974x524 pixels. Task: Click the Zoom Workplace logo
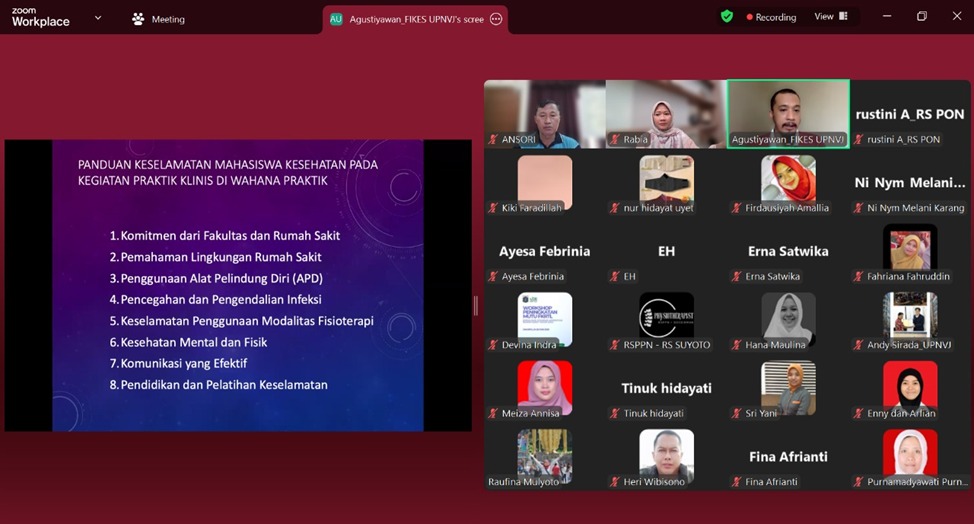point(40,17)
